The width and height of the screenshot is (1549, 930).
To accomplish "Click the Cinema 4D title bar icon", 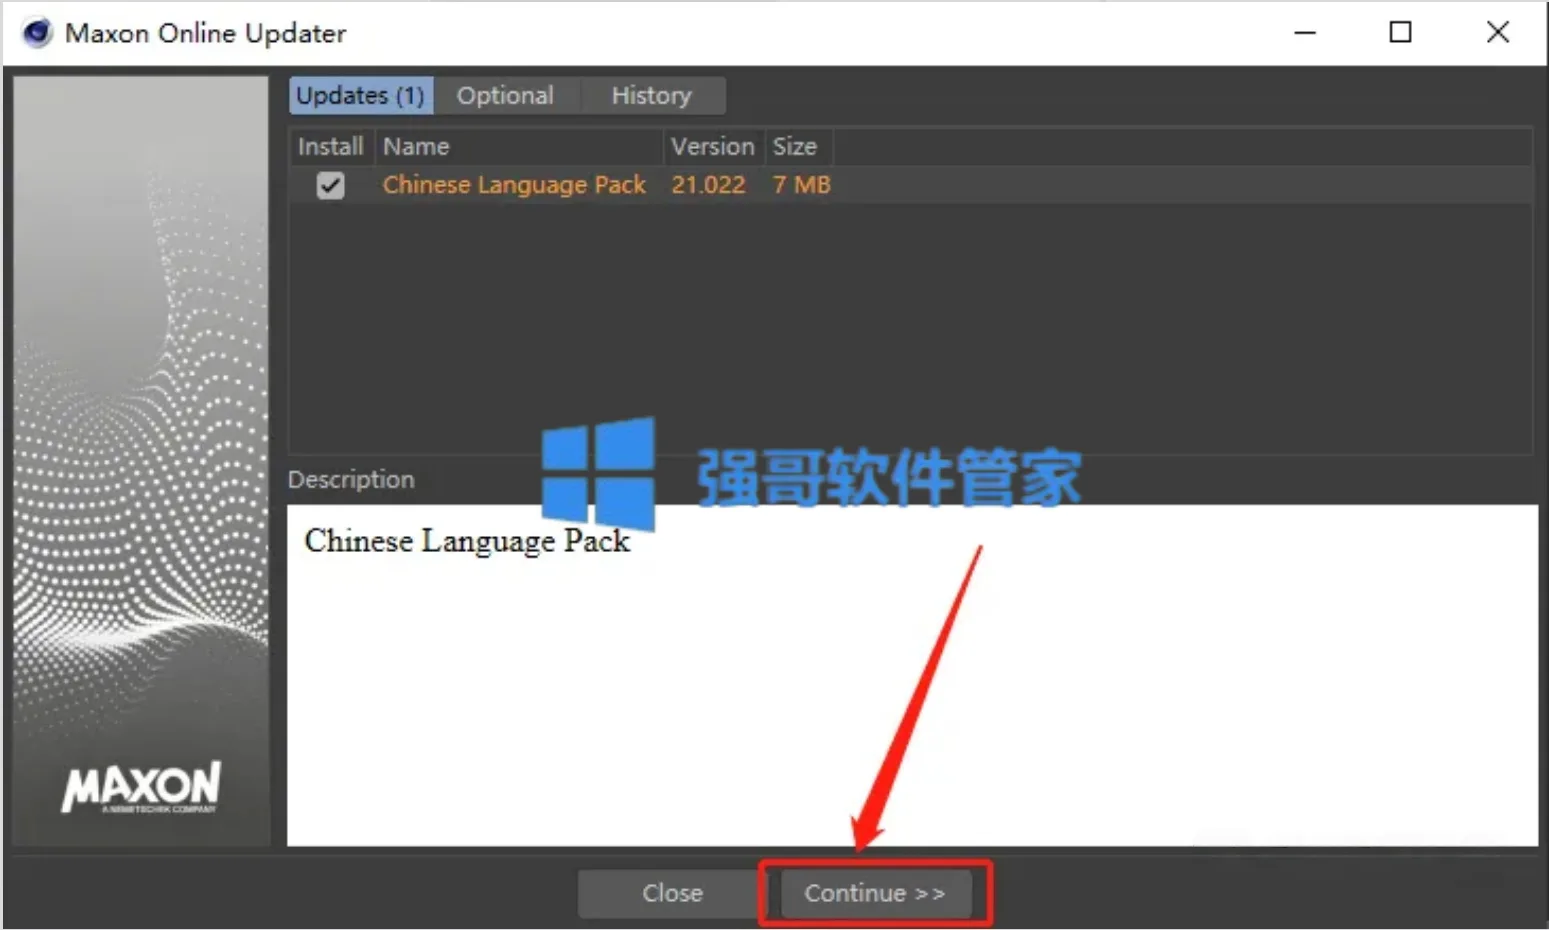I will [37, 33].
